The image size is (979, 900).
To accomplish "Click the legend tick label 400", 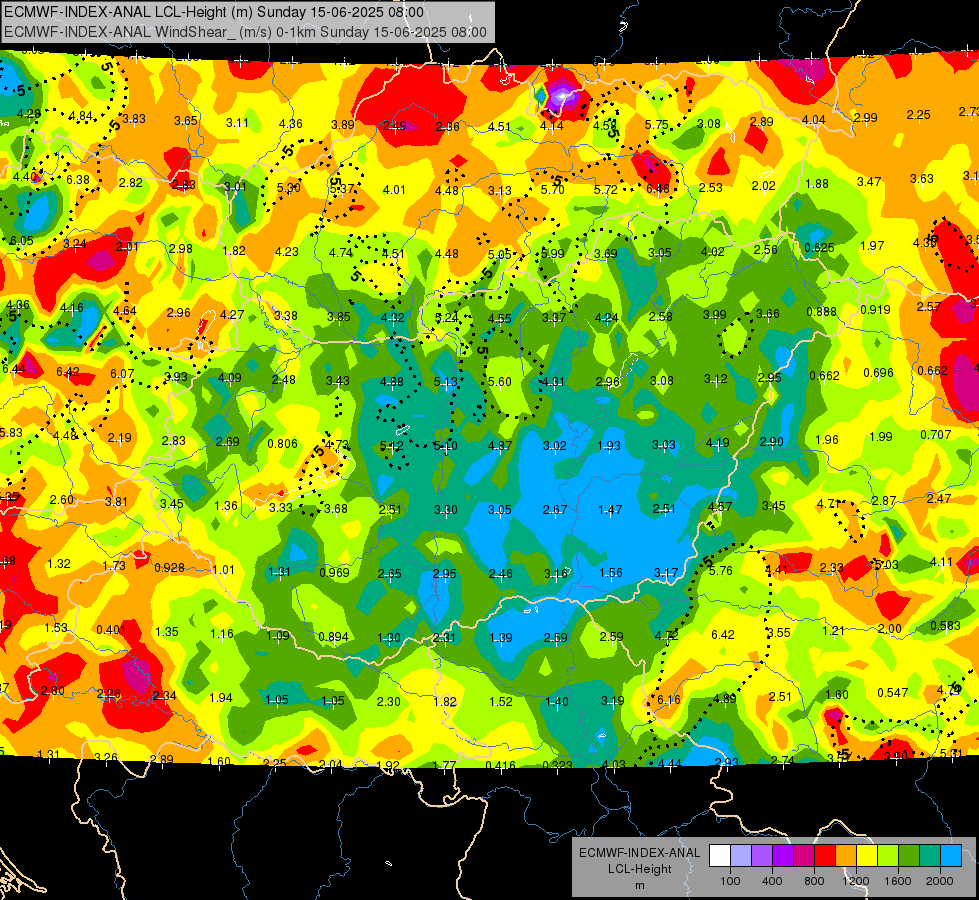I will pyautogui.click(x=772, y=881).
